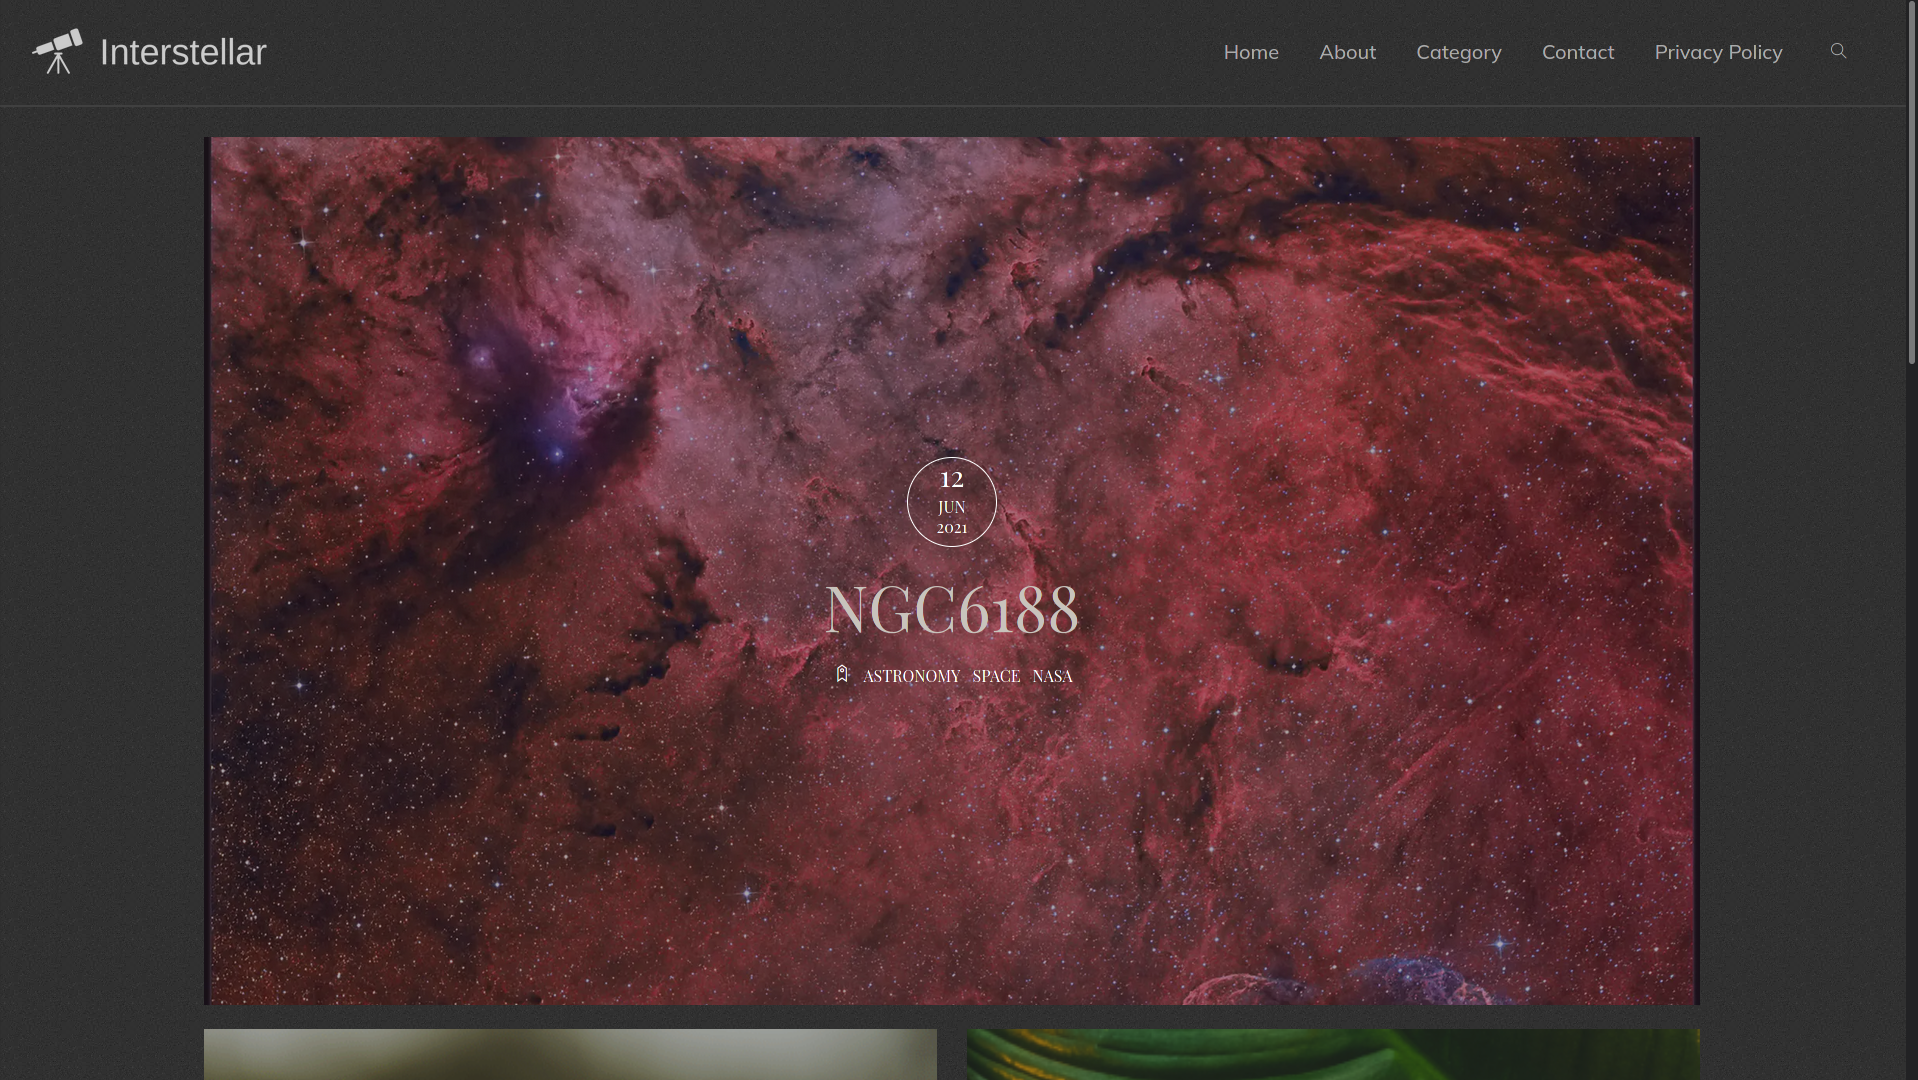
Task: Go to the Home menu item
Action: [x=1251, y=52]
